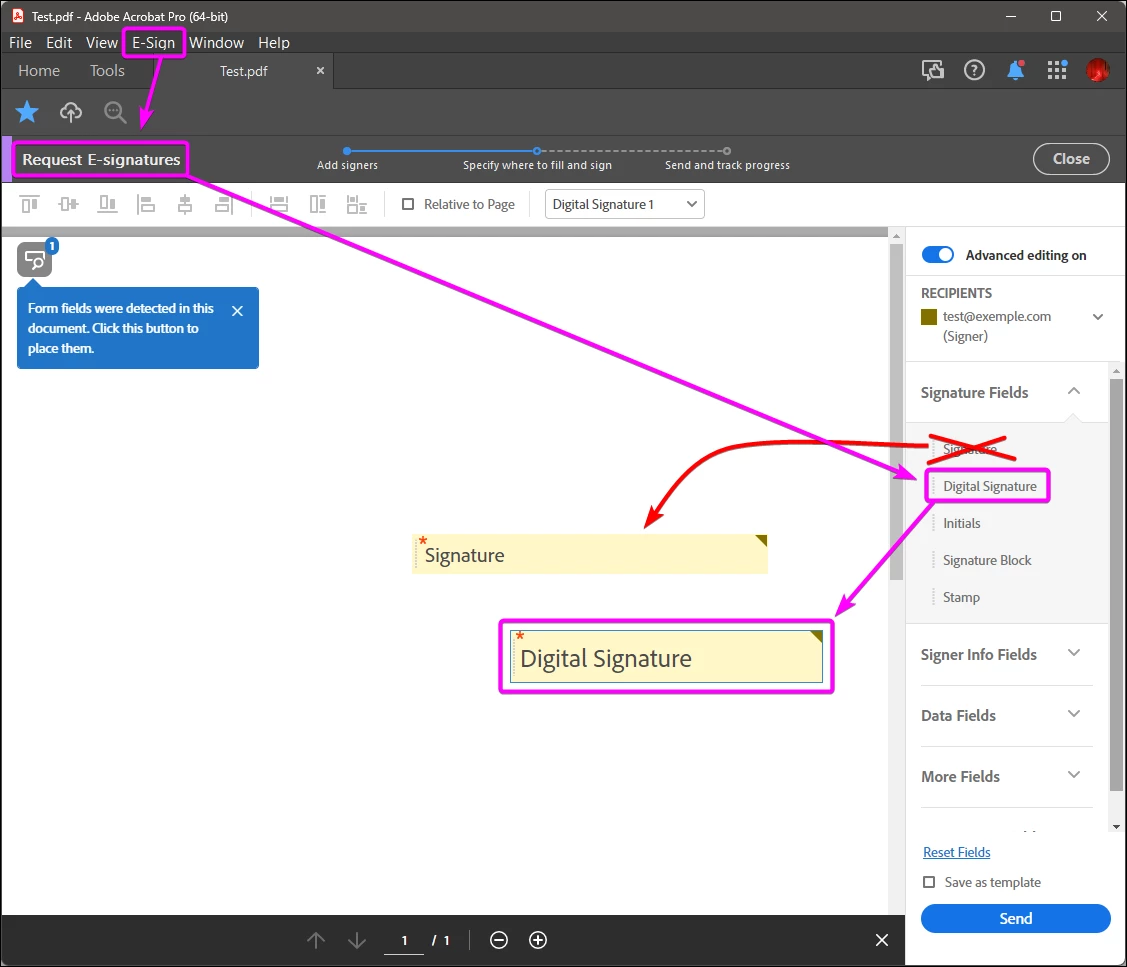The image size is (1127, 967).
Task: Align fields vertically centered
Action: tap(68, 204)
